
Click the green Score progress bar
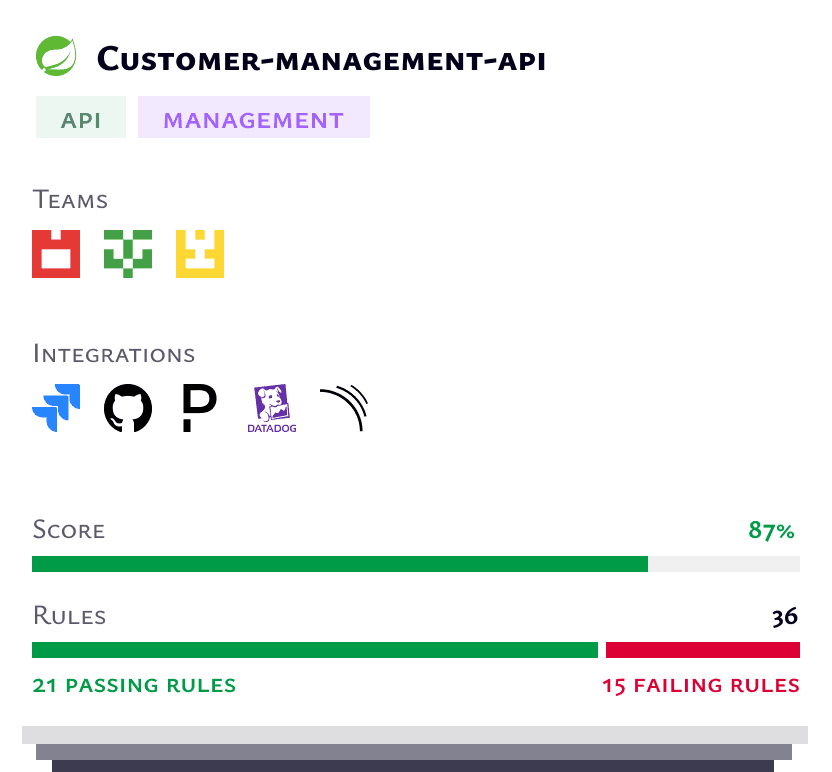[340, 564]
